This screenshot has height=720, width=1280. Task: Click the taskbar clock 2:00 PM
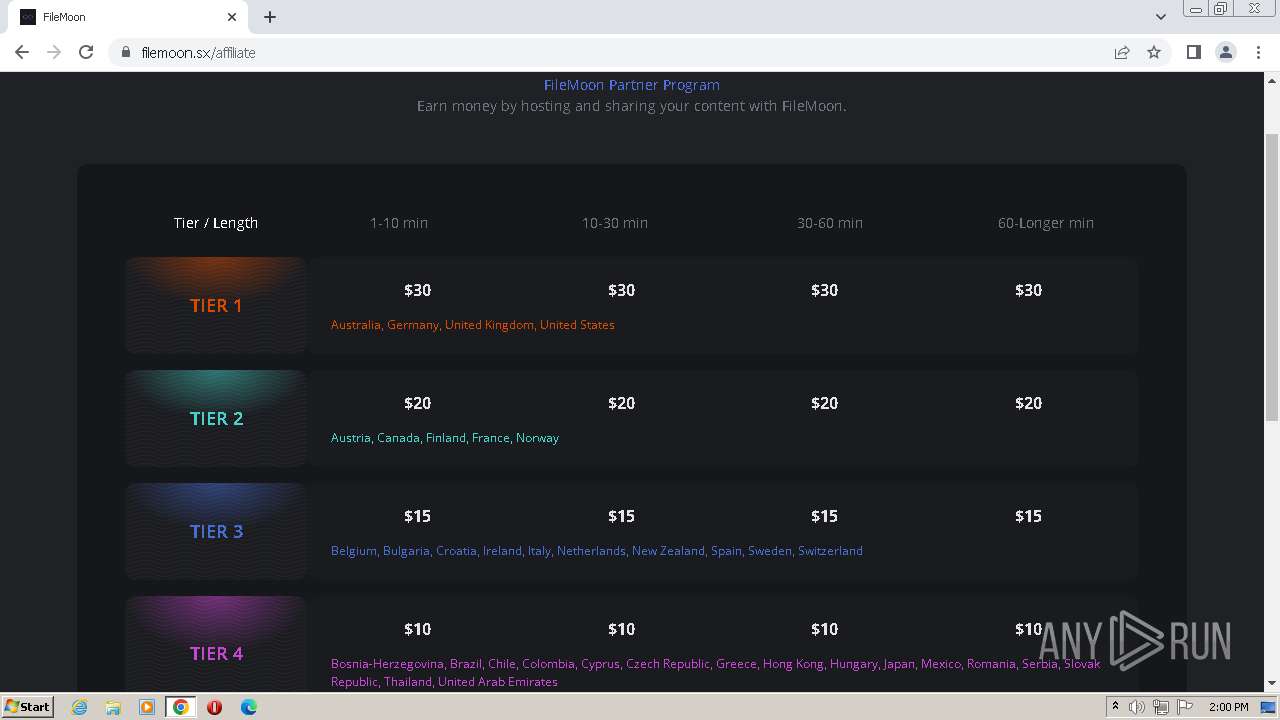tap(1228, 707)
